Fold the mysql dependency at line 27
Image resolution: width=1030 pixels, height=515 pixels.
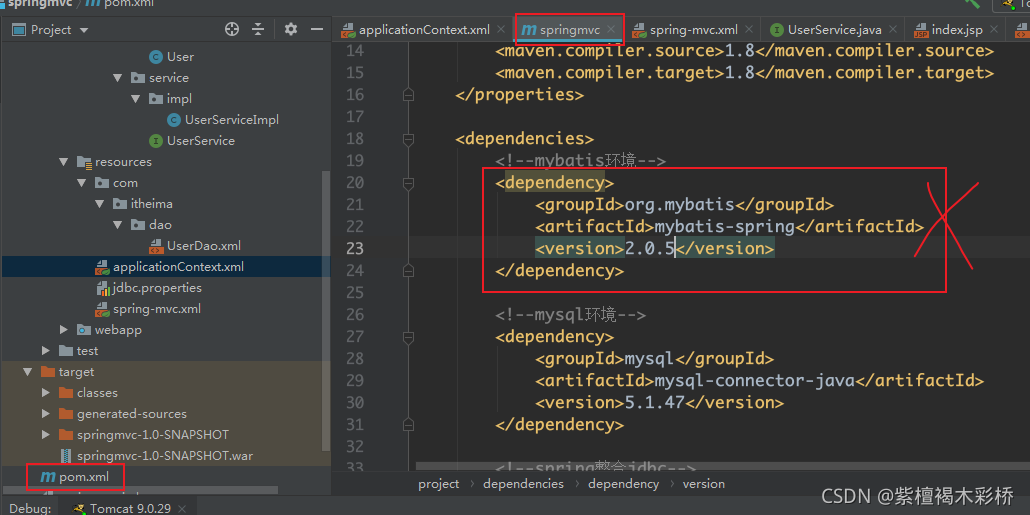click(x=409, y=338)
